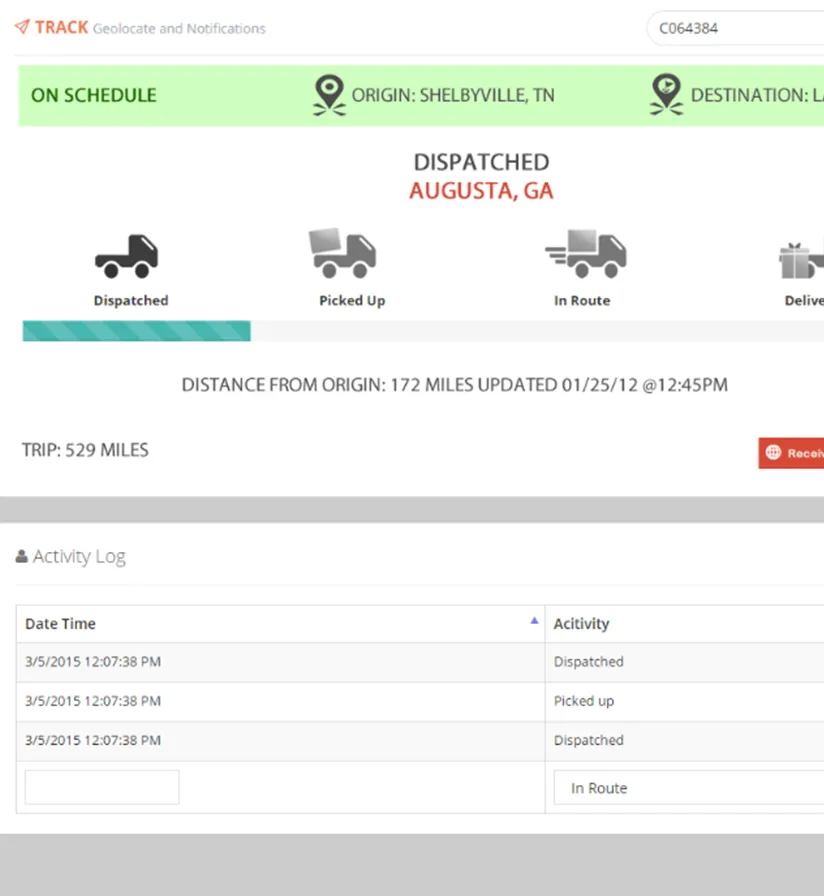The image size is (824, 896).
Task: Select the Picked up activity log row
Action: point(280,701)
